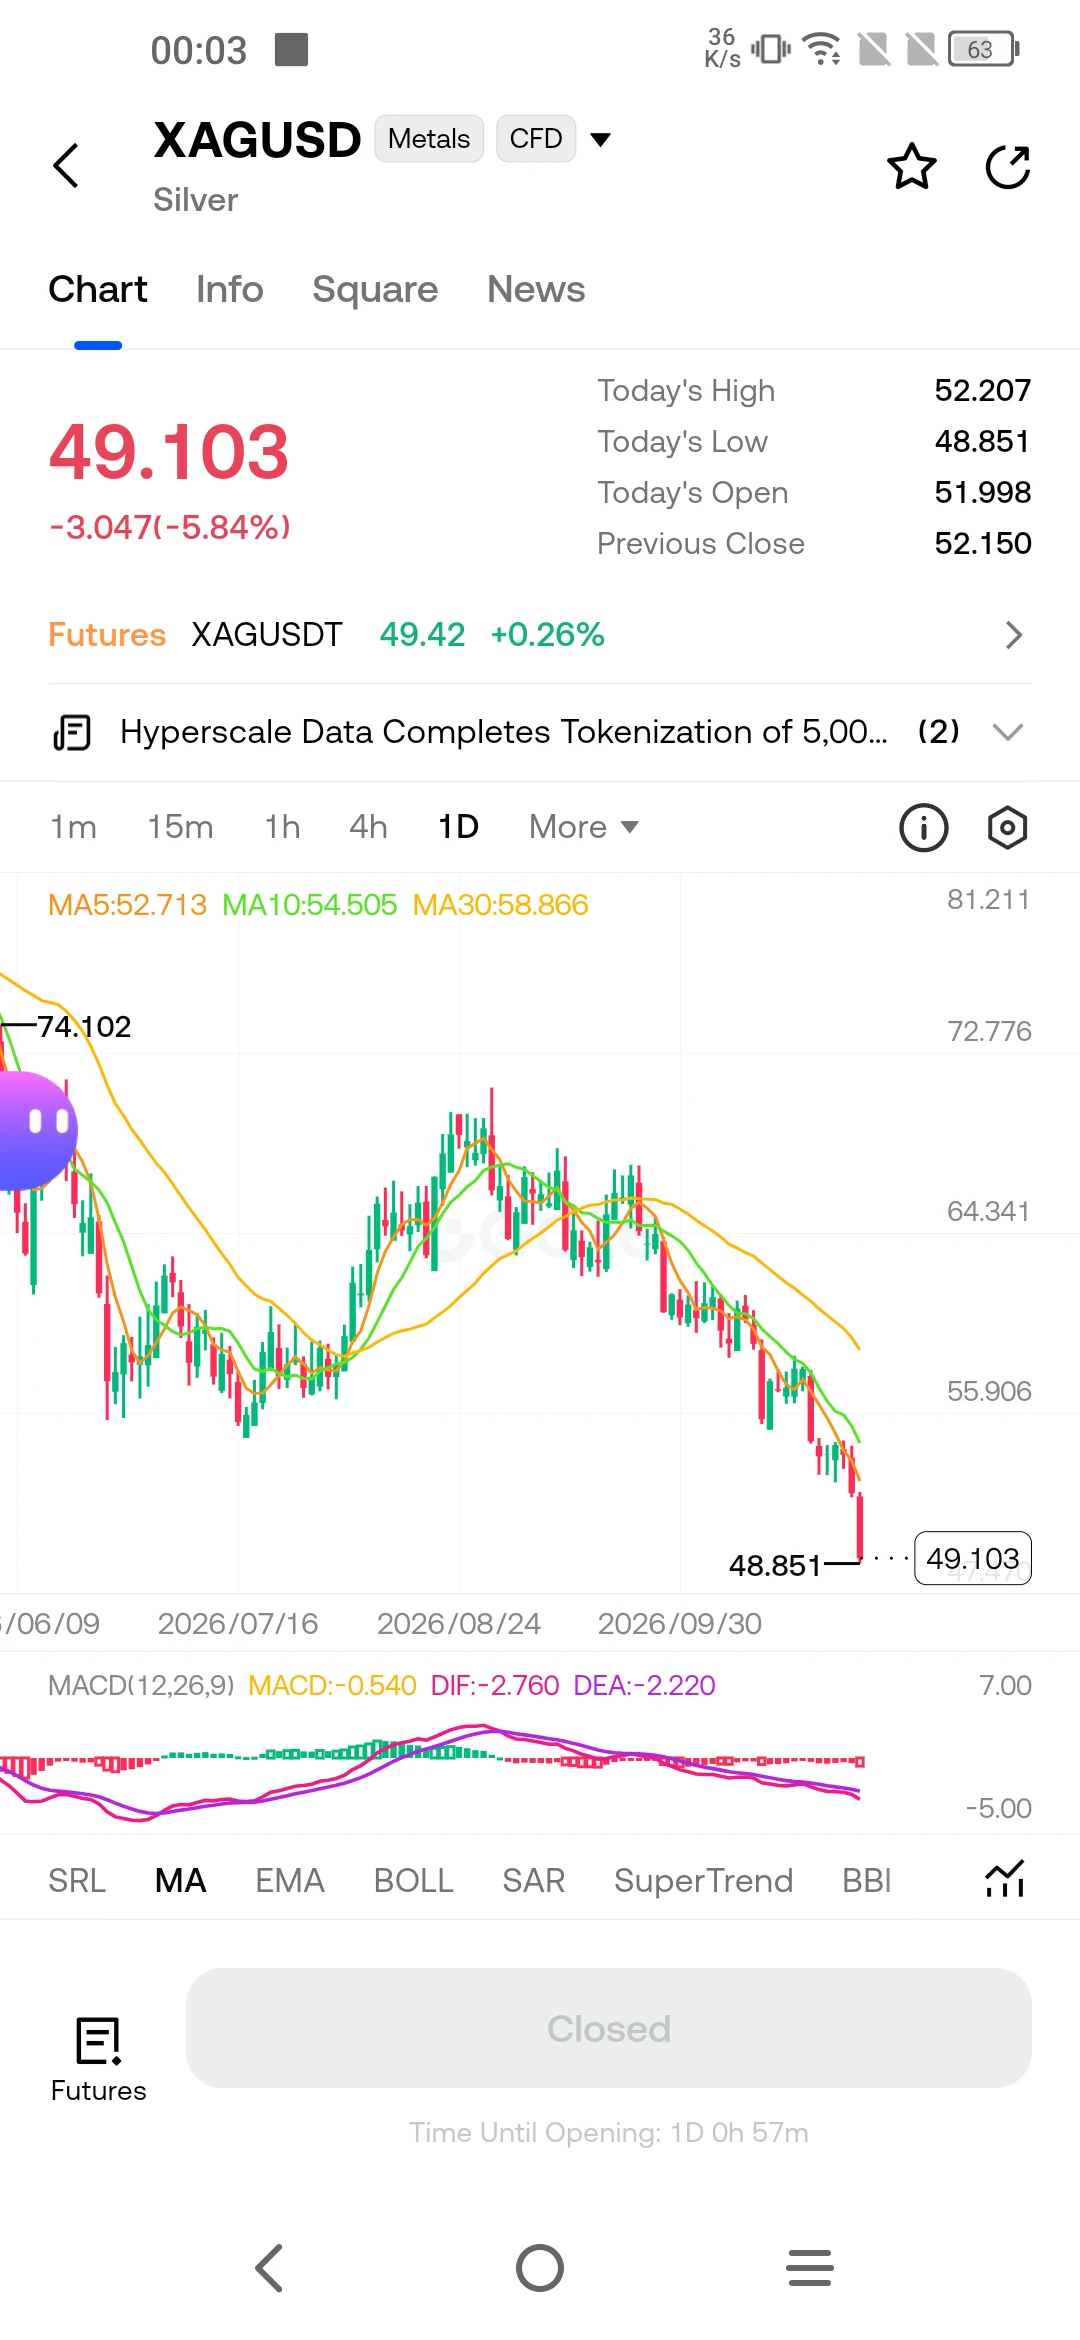The image size is (1080, 2340).
Task: Open indicator settings chart icon
Action: 1005,1879
